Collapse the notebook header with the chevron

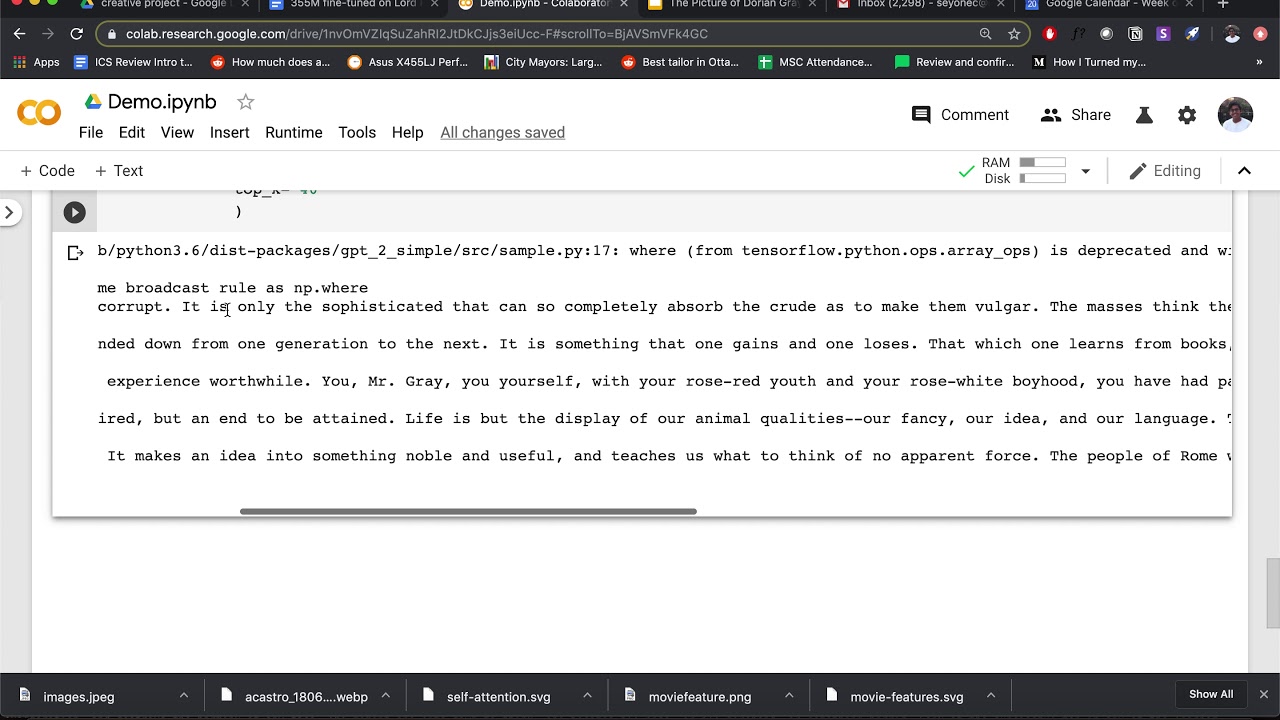tap(1244, 171)
